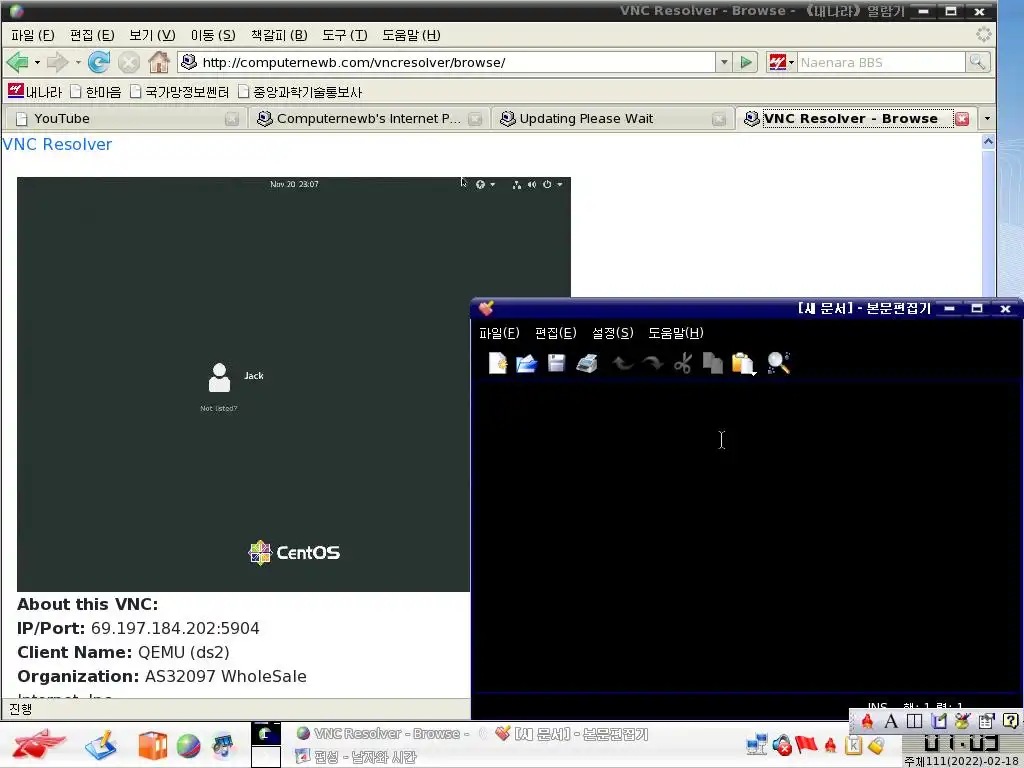The image size is (1024, 768).
Task: Click Open file icon in text editor
Action: coord(526,363)
